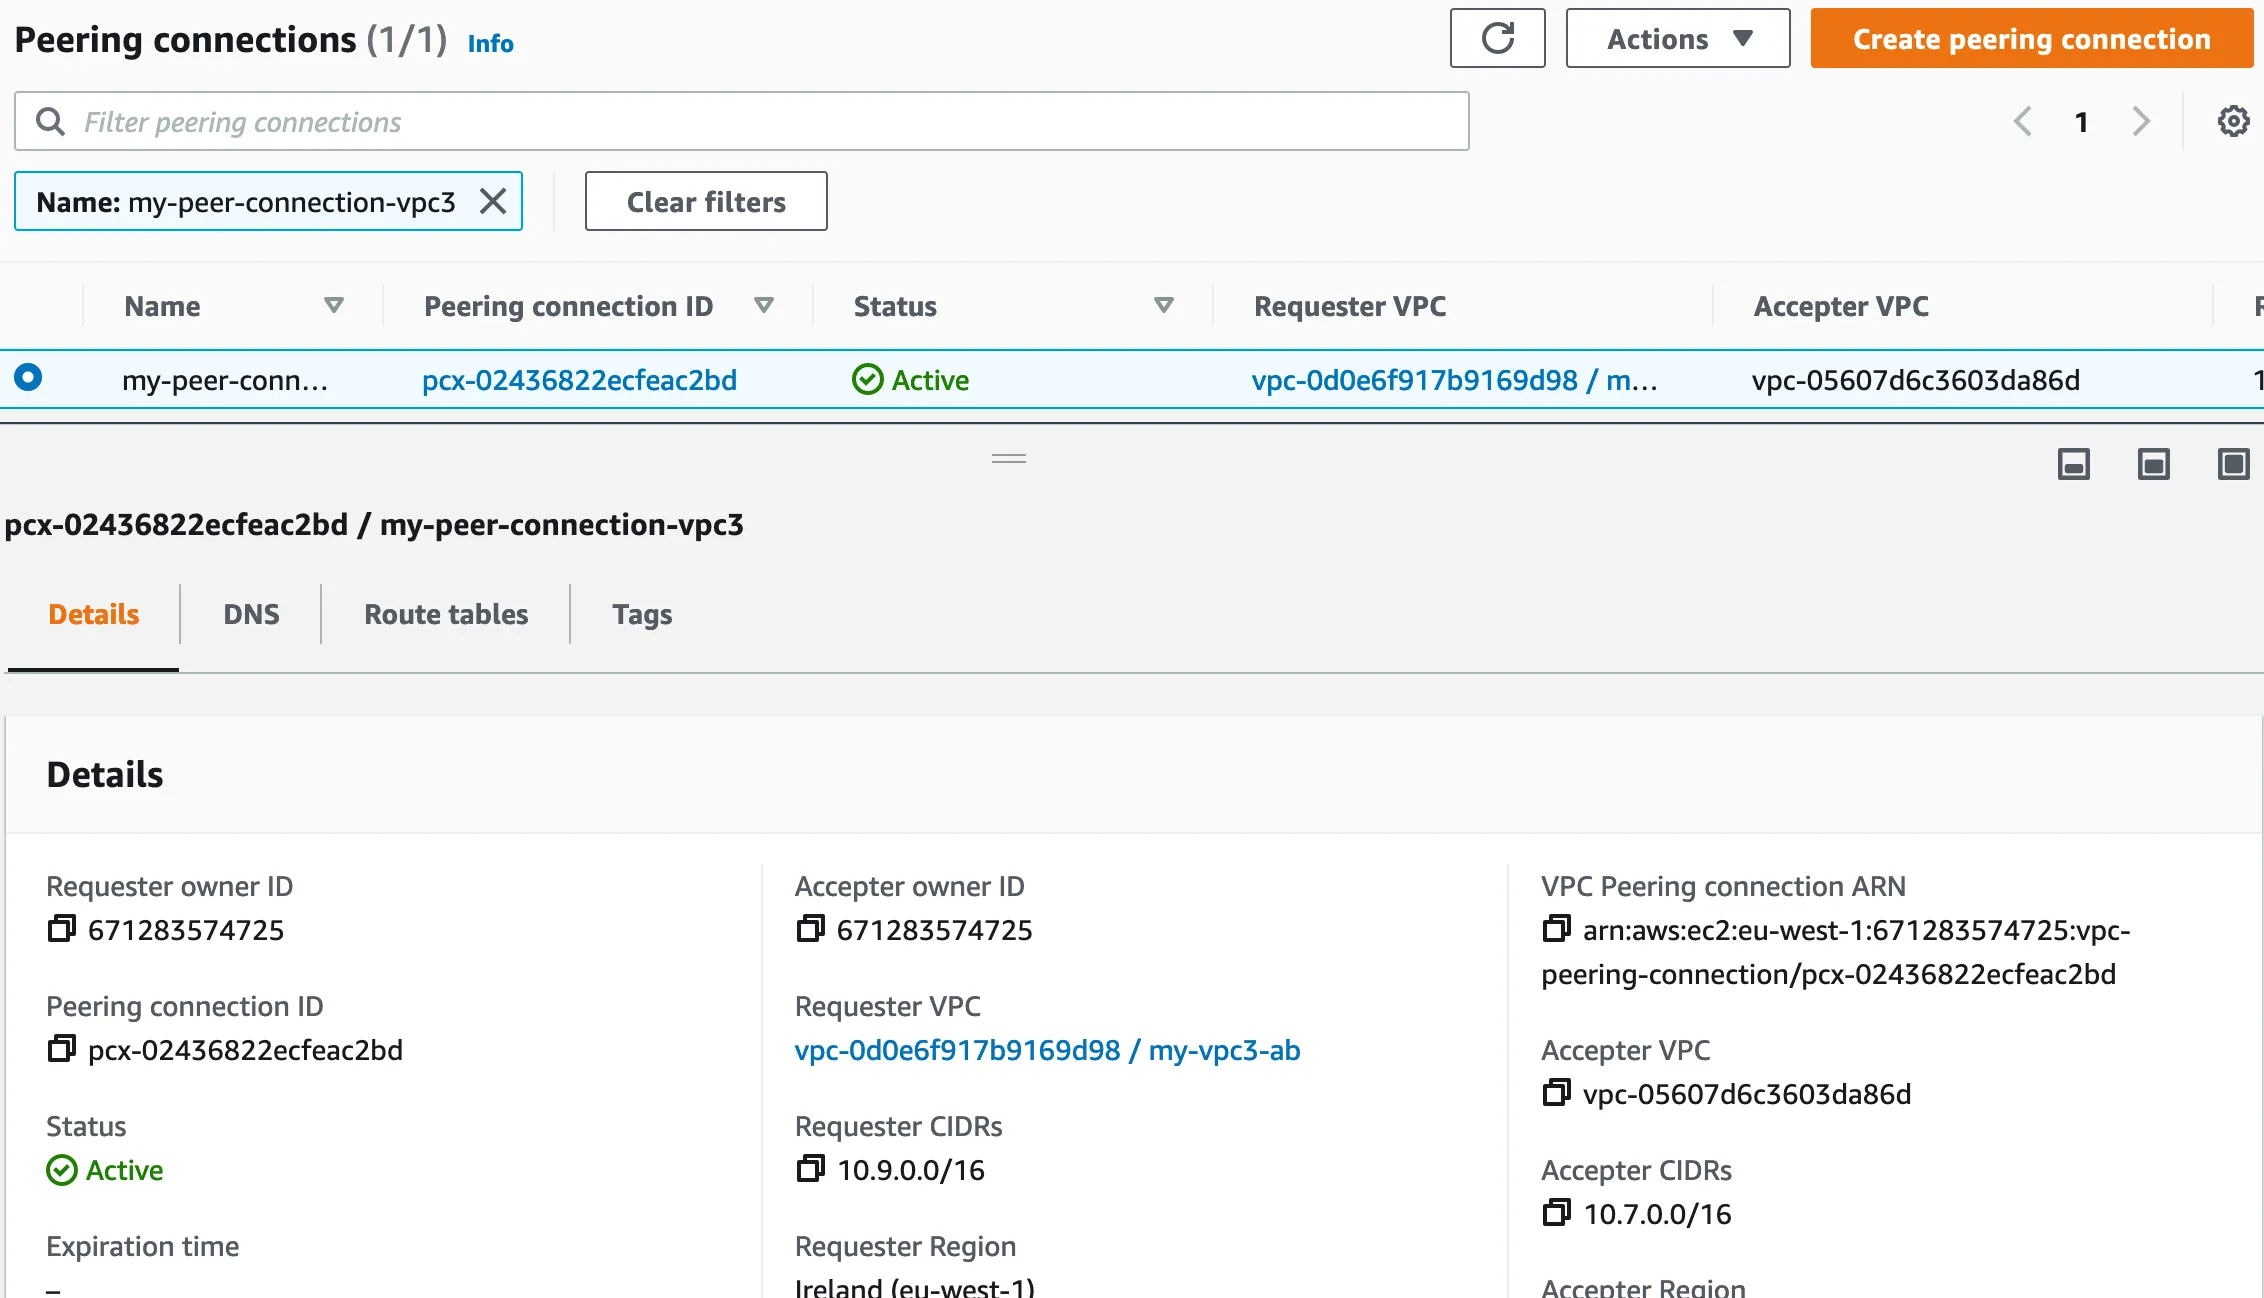
Task: Sort by the Status column arrow
Action: [x=1163, y=305]
